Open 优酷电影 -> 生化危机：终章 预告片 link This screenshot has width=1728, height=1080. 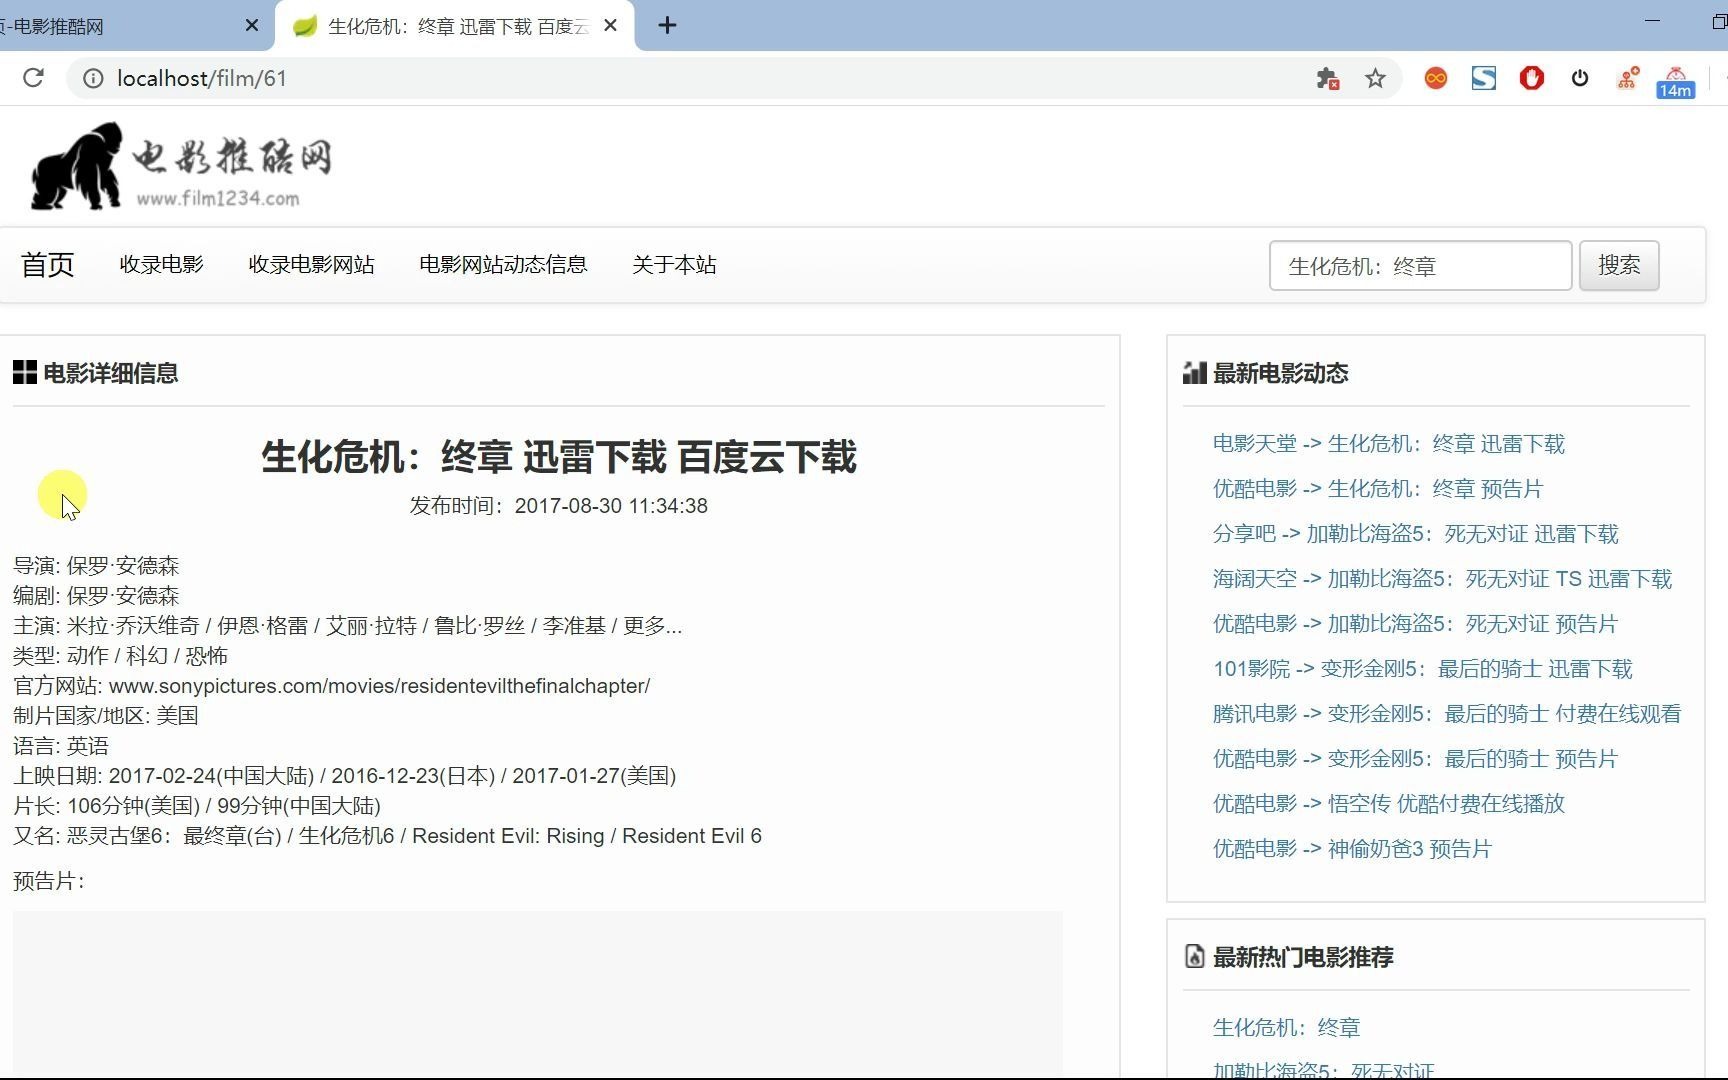pyautogui.click(x=1378, y=489)
